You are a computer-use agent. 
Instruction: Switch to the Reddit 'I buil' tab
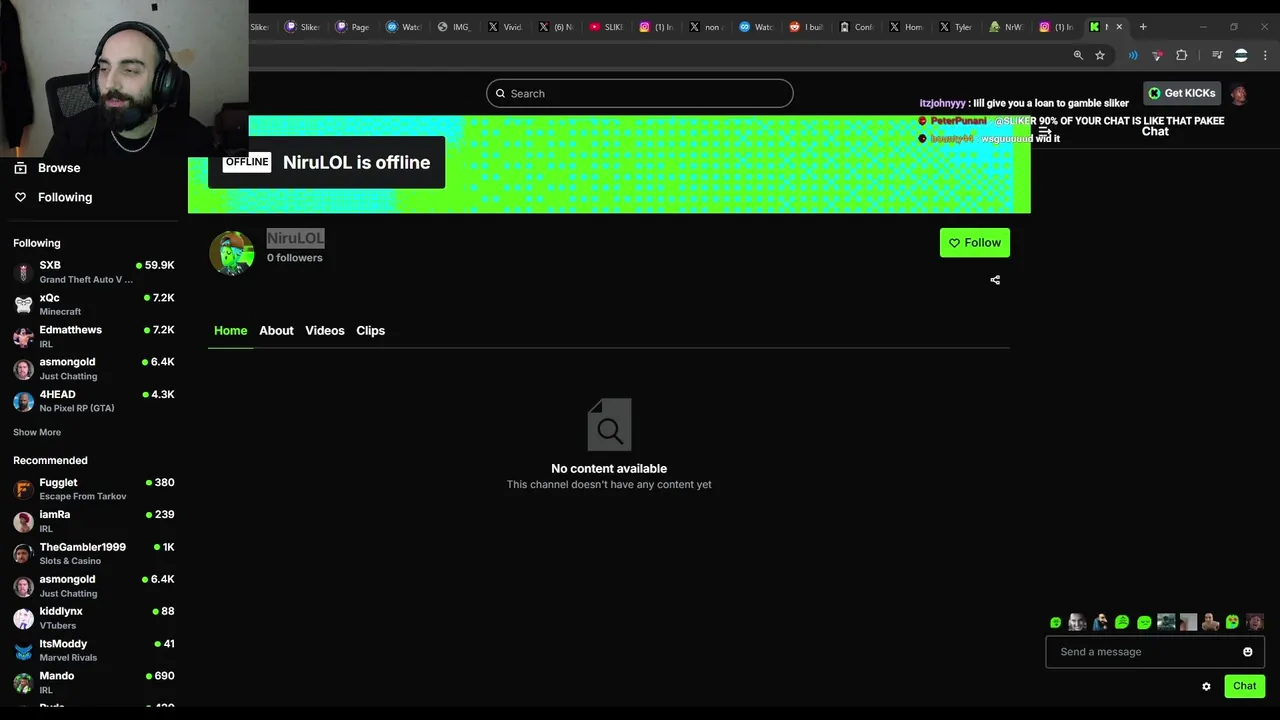[807, 27]
